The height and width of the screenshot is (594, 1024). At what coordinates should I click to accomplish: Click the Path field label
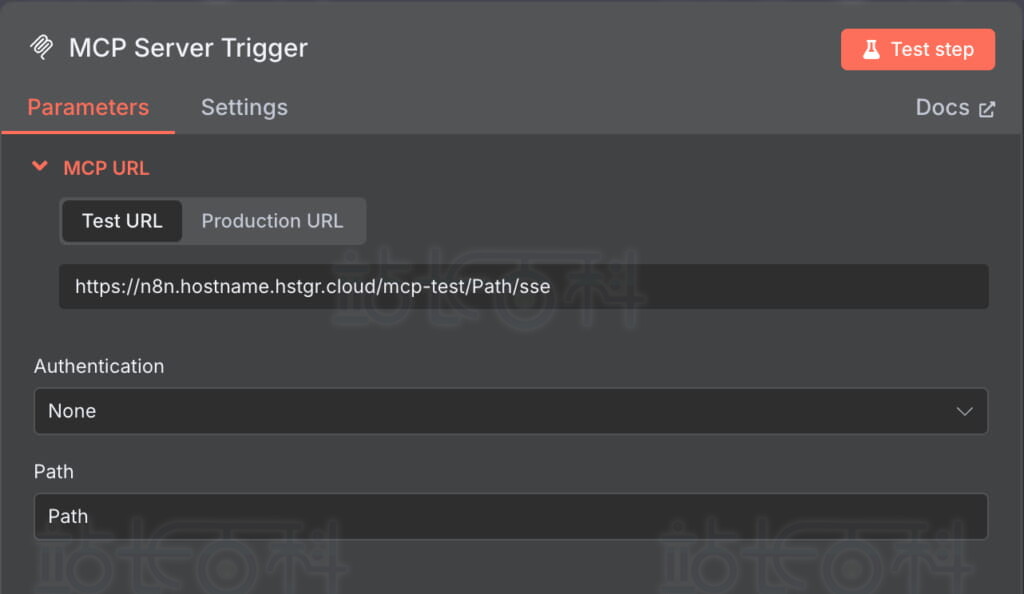54,471
